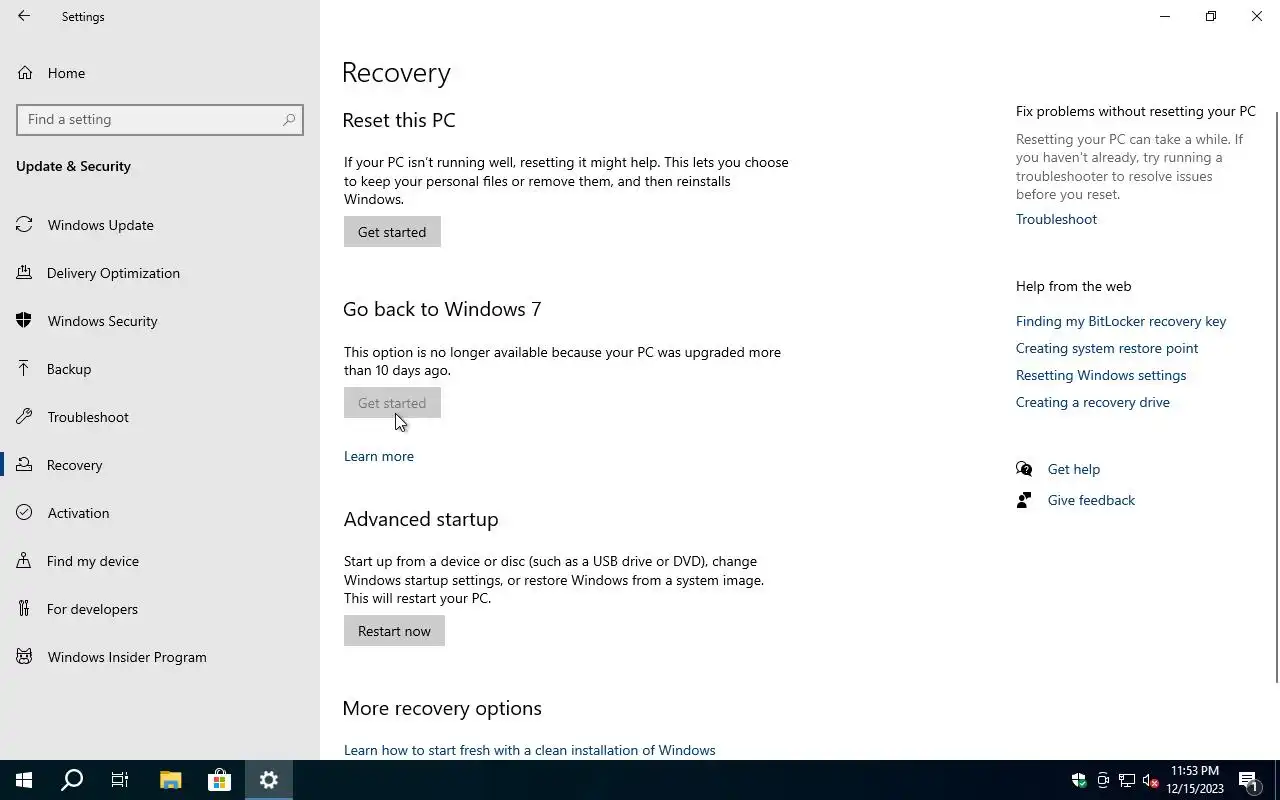The width and height of the screenshot is (1280, 800).
Task: Click the Learn more link
Action: pos(379,456)
